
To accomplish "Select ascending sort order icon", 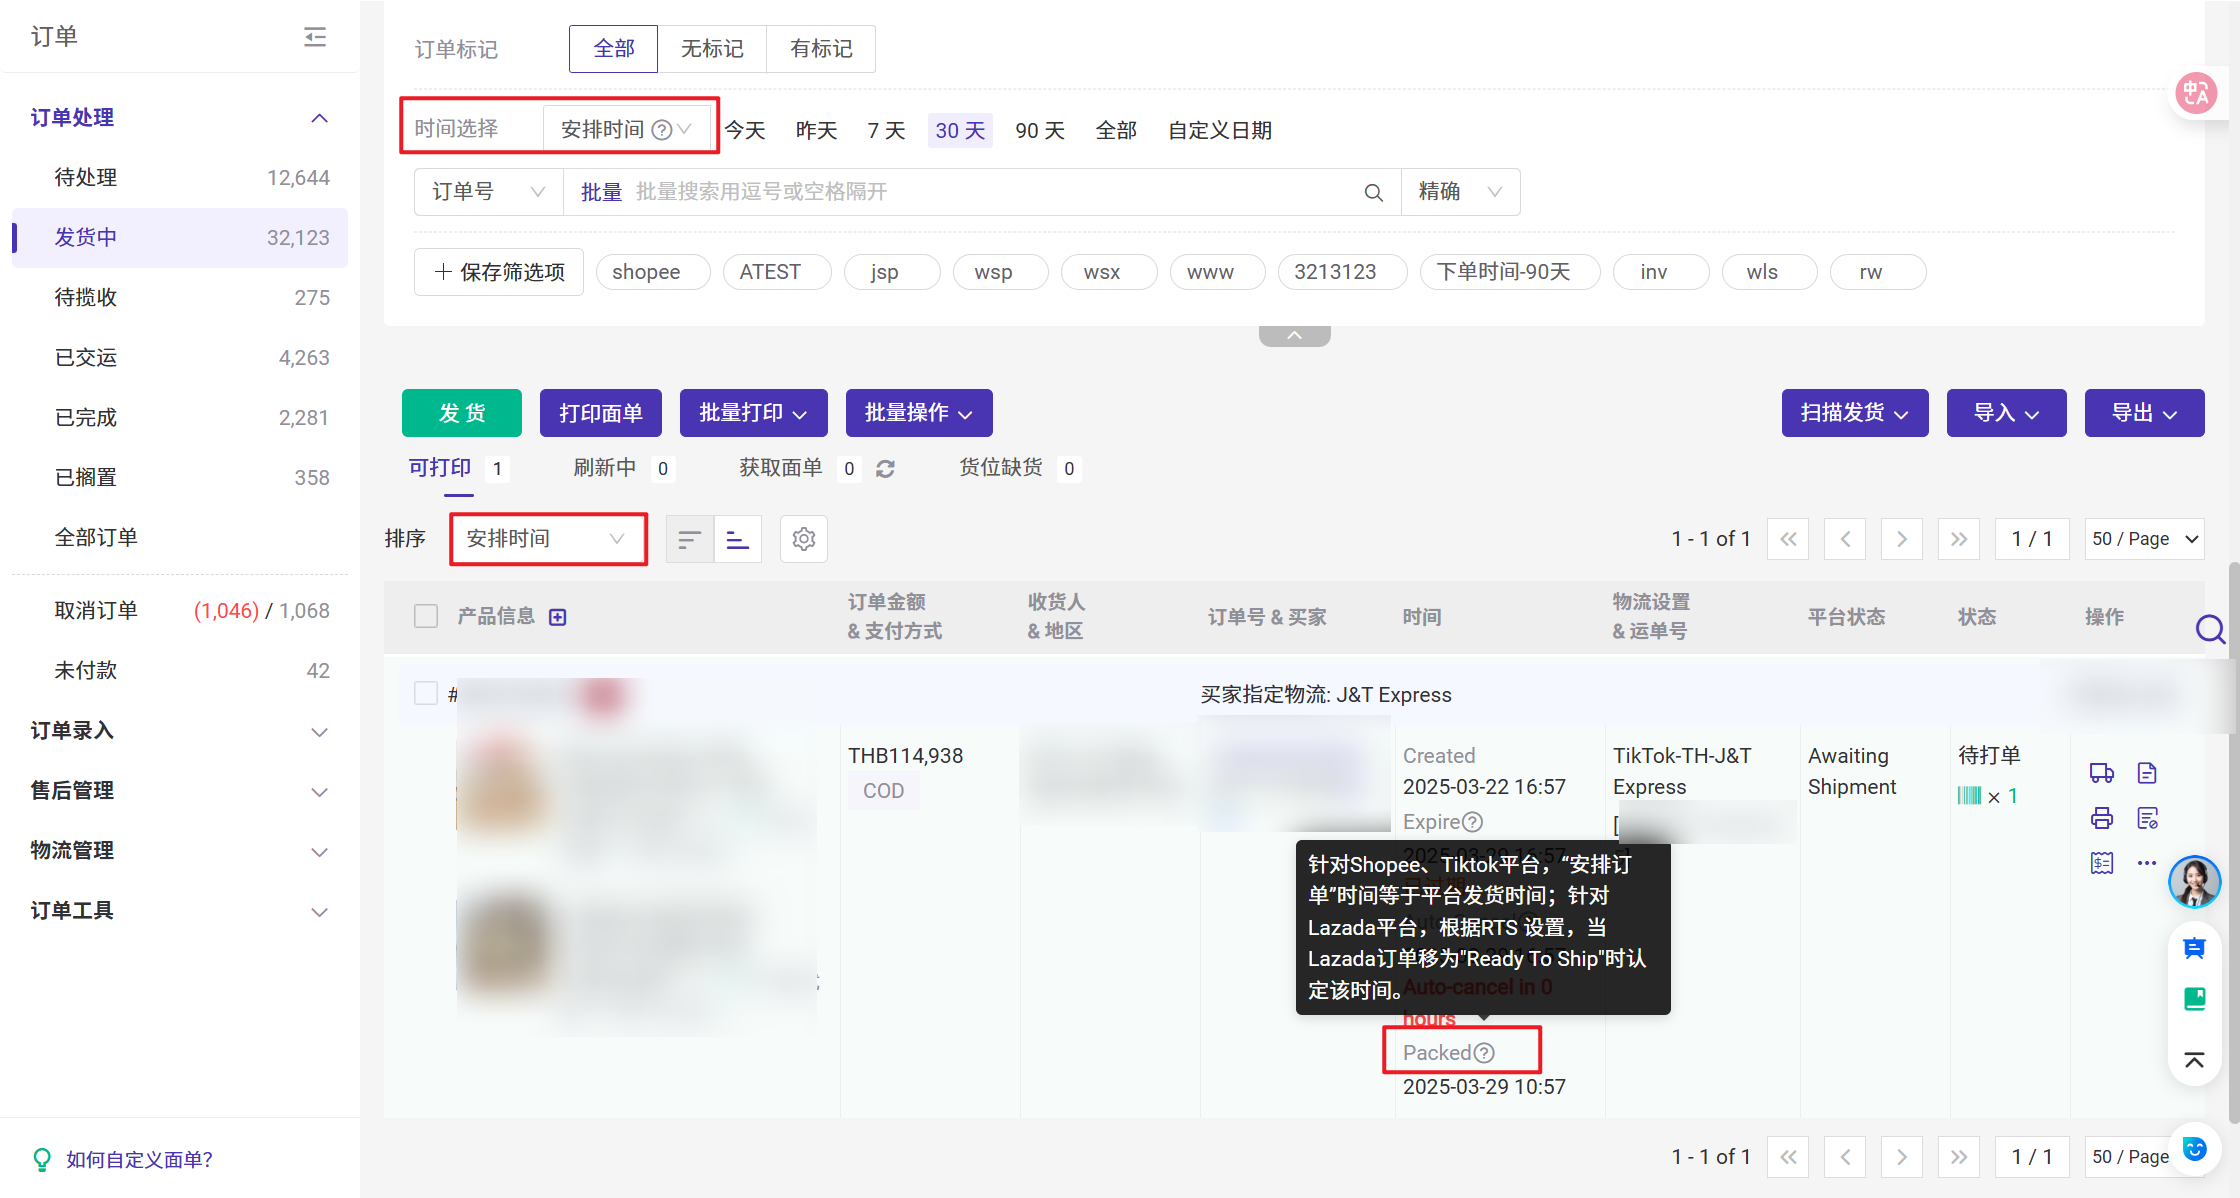I will coord(738,539).
